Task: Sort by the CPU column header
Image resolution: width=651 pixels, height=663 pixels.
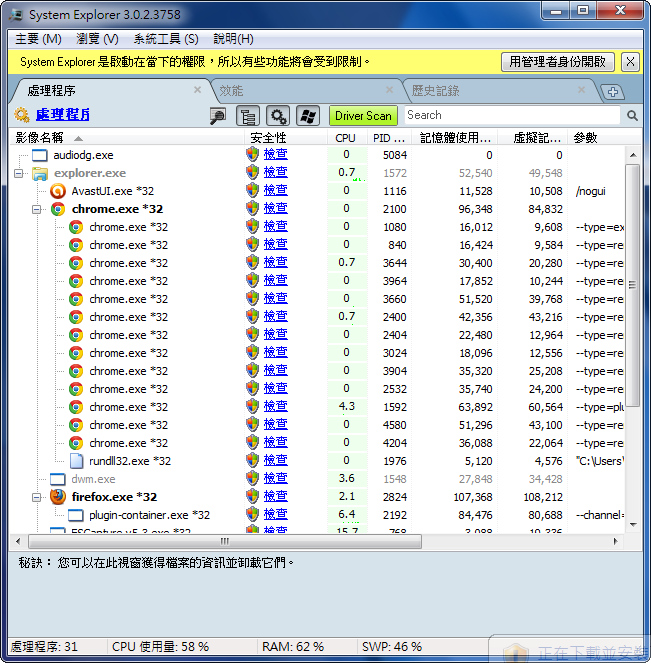Action: (345, 138)
